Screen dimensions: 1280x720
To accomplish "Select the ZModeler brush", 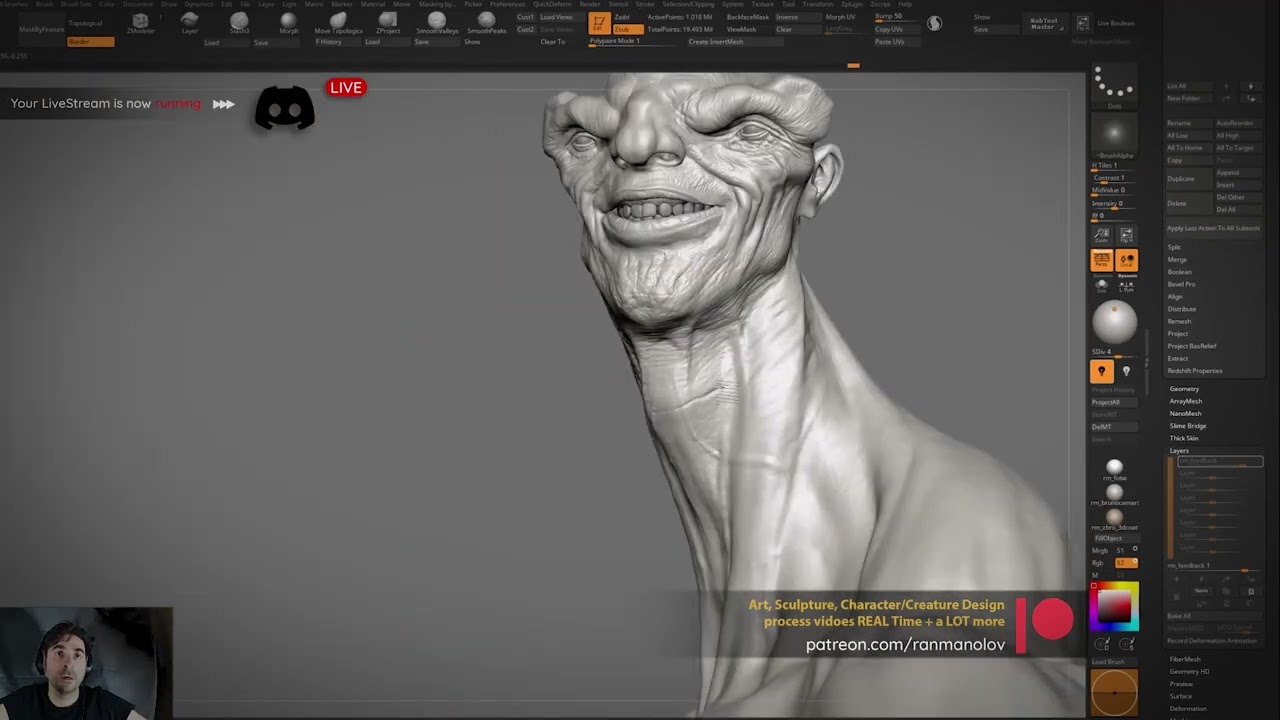I will click(140, 24).
